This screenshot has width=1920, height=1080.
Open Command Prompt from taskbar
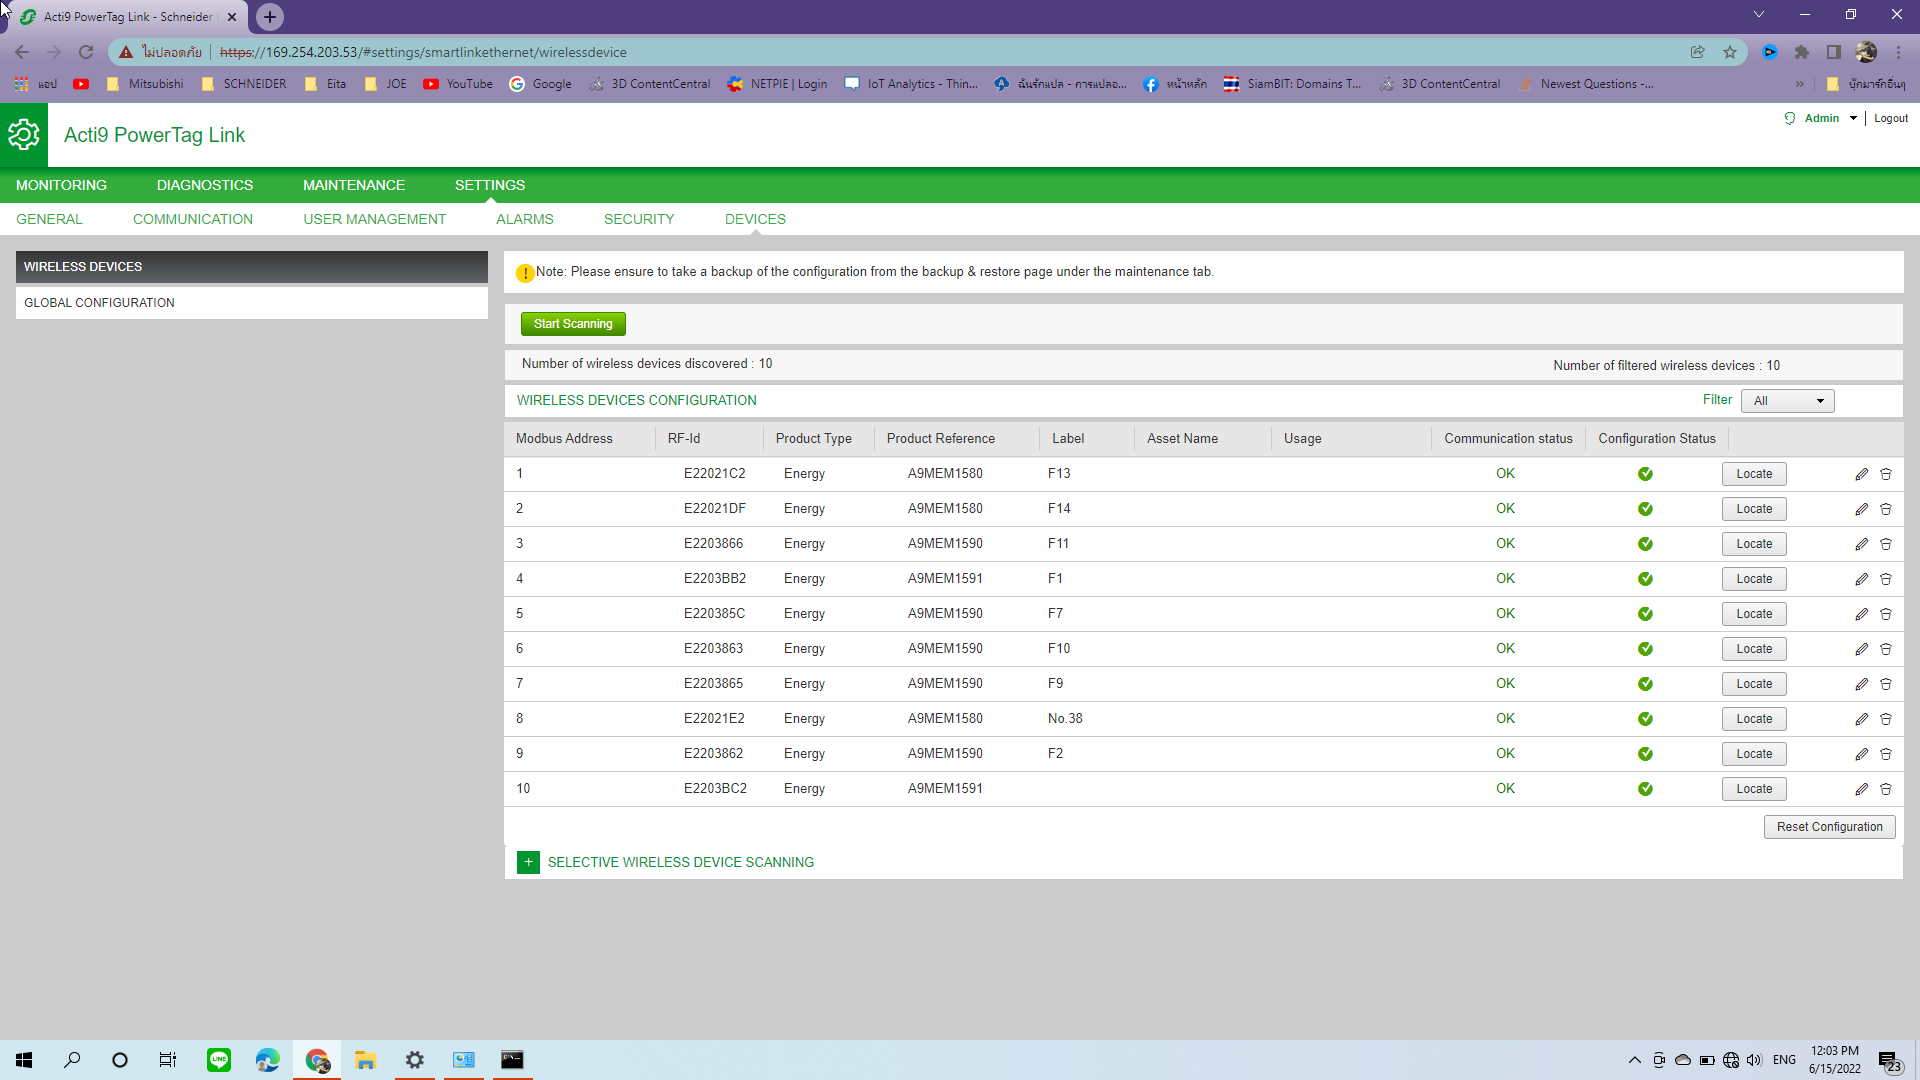512,1060
